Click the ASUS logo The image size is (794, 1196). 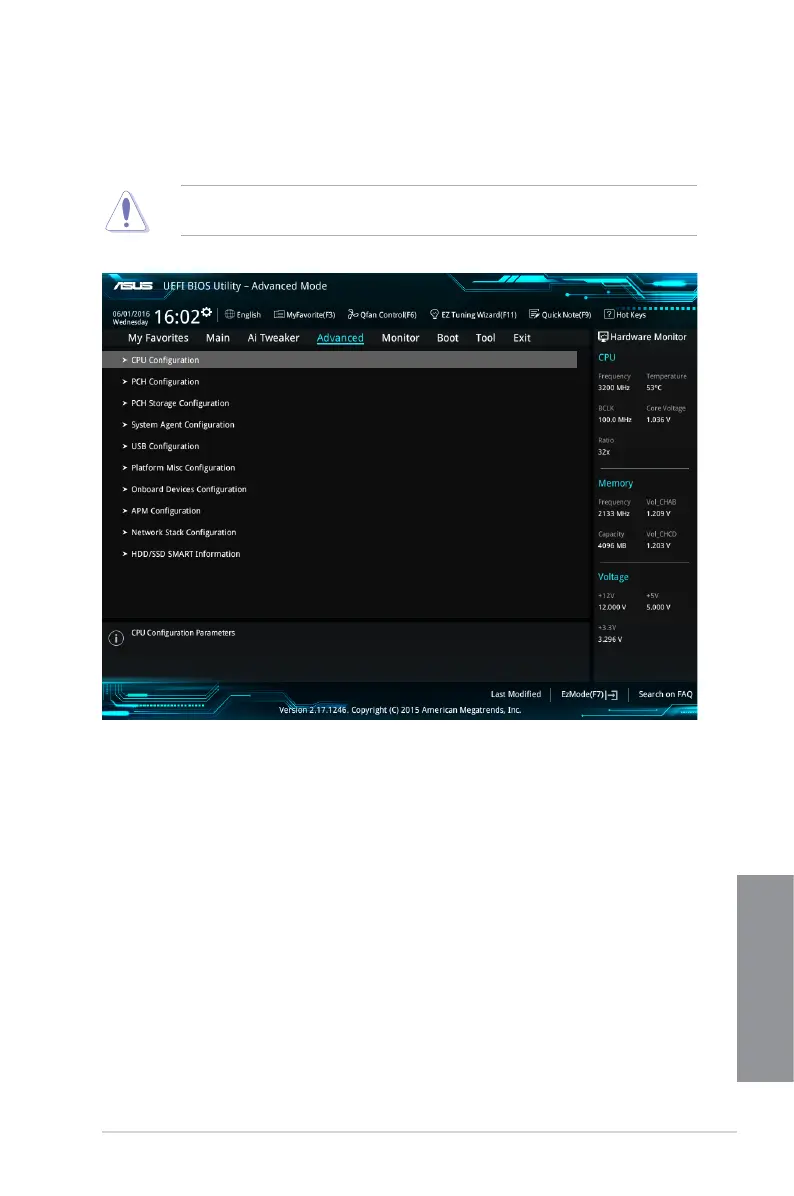tap(133, 286)
